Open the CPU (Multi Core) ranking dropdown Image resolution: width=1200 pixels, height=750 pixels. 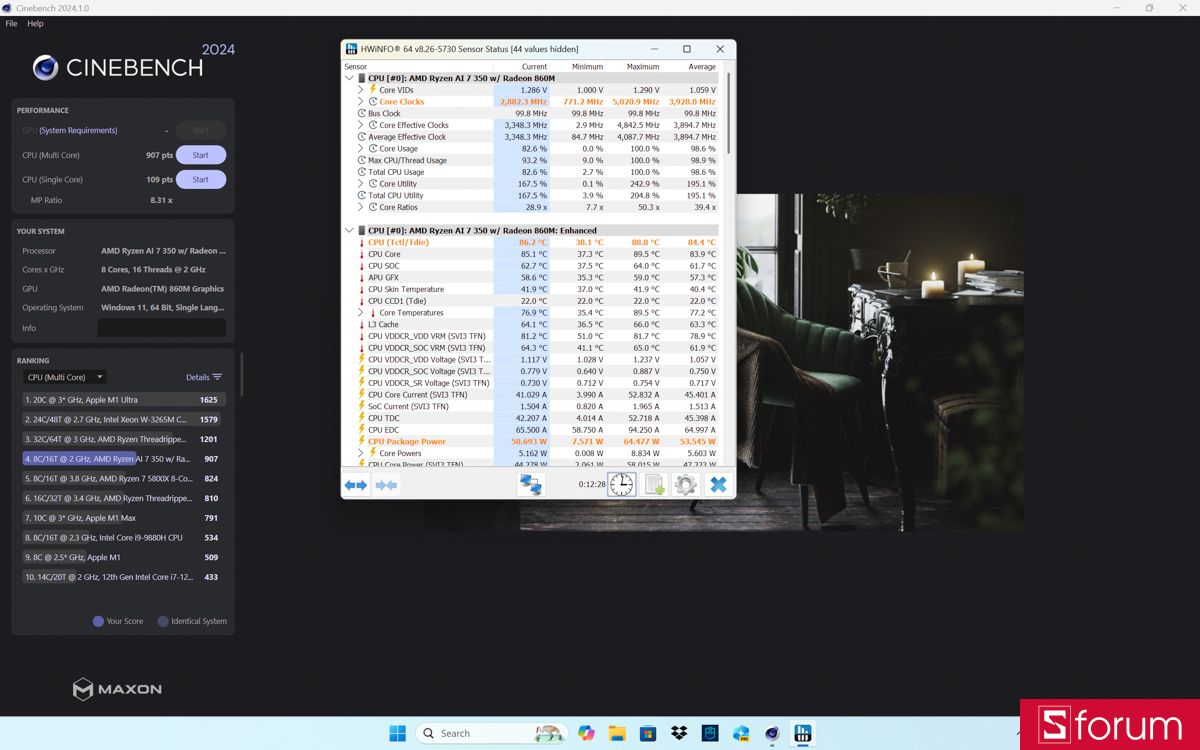click(x=64, y=377)
